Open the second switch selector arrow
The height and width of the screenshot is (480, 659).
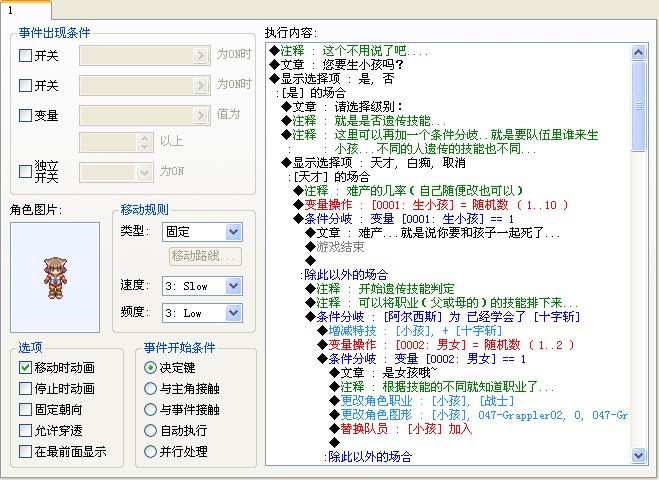click(200, 85)
